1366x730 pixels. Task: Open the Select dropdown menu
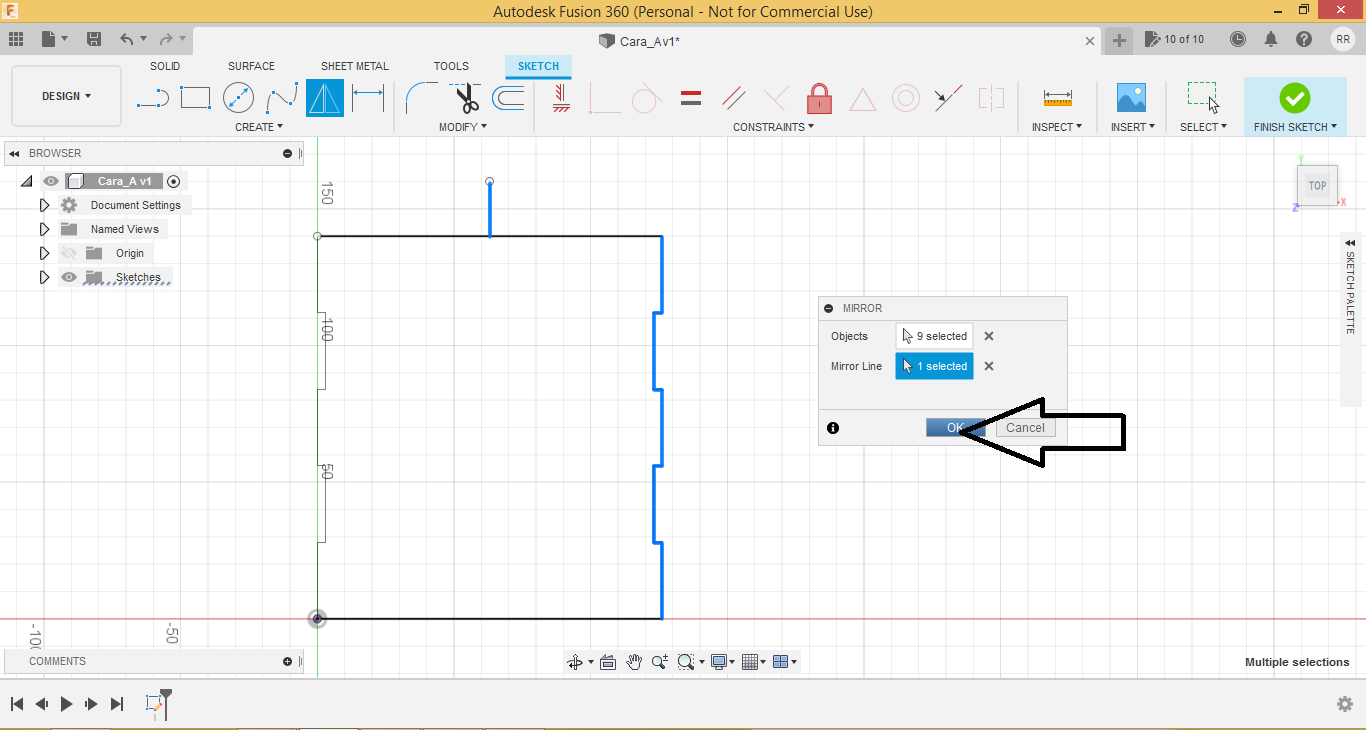(x=1203, y=127)
